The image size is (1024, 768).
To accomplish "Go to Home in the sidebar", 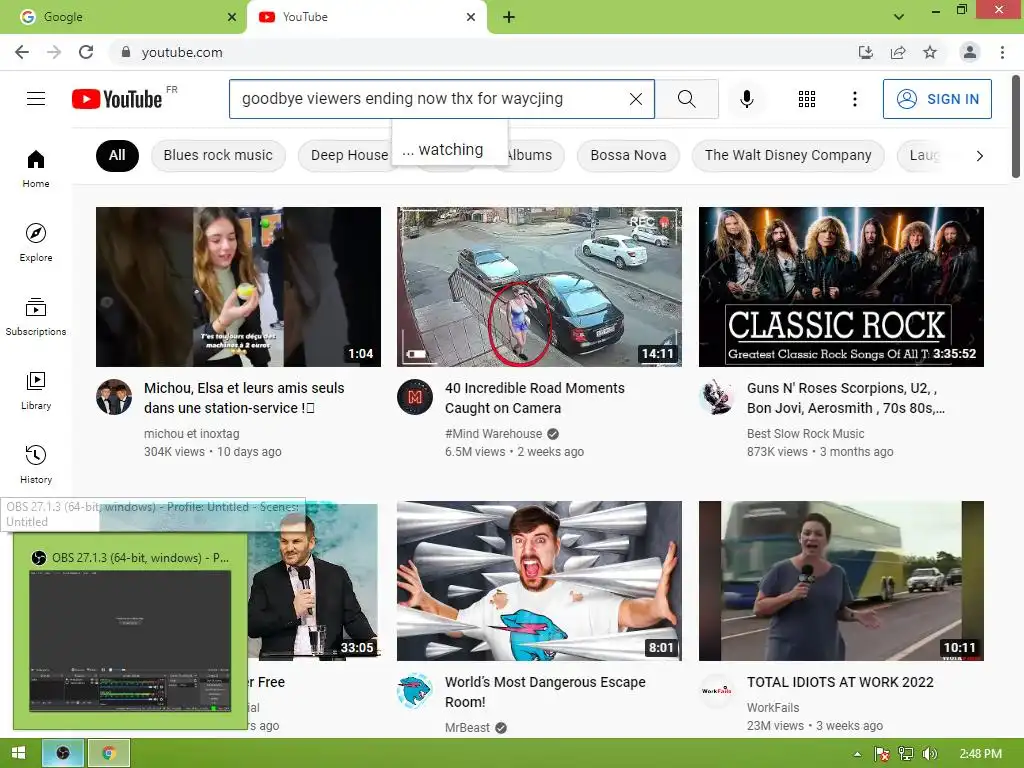I will point(36,168).
